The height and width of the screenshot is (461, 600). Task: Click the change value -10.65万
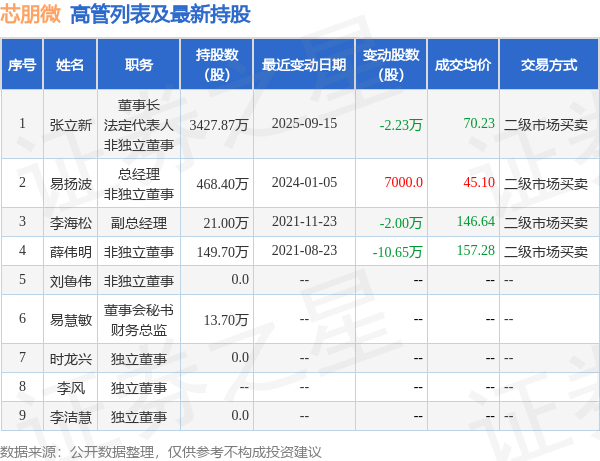[398, 252]
